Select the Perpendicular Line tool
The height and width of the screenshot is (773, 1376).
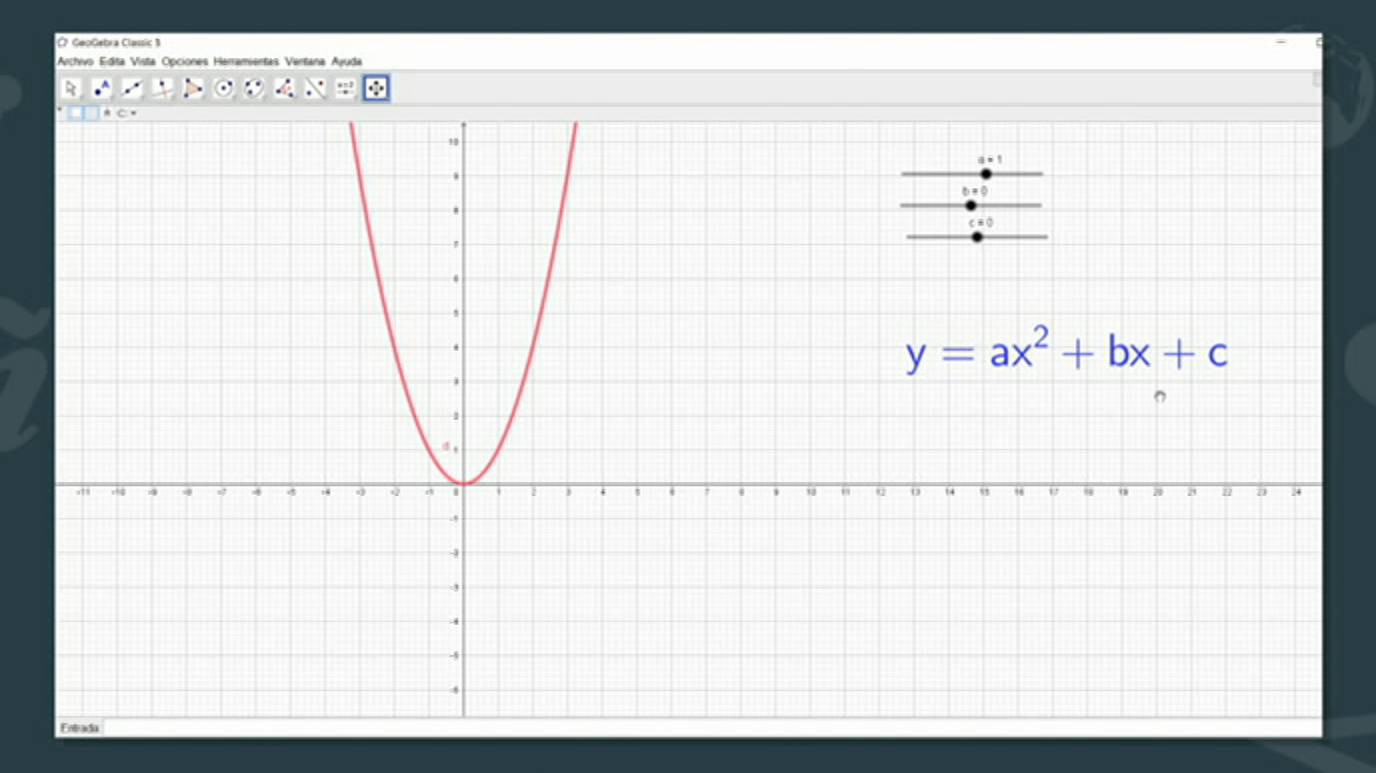(162, 89)
